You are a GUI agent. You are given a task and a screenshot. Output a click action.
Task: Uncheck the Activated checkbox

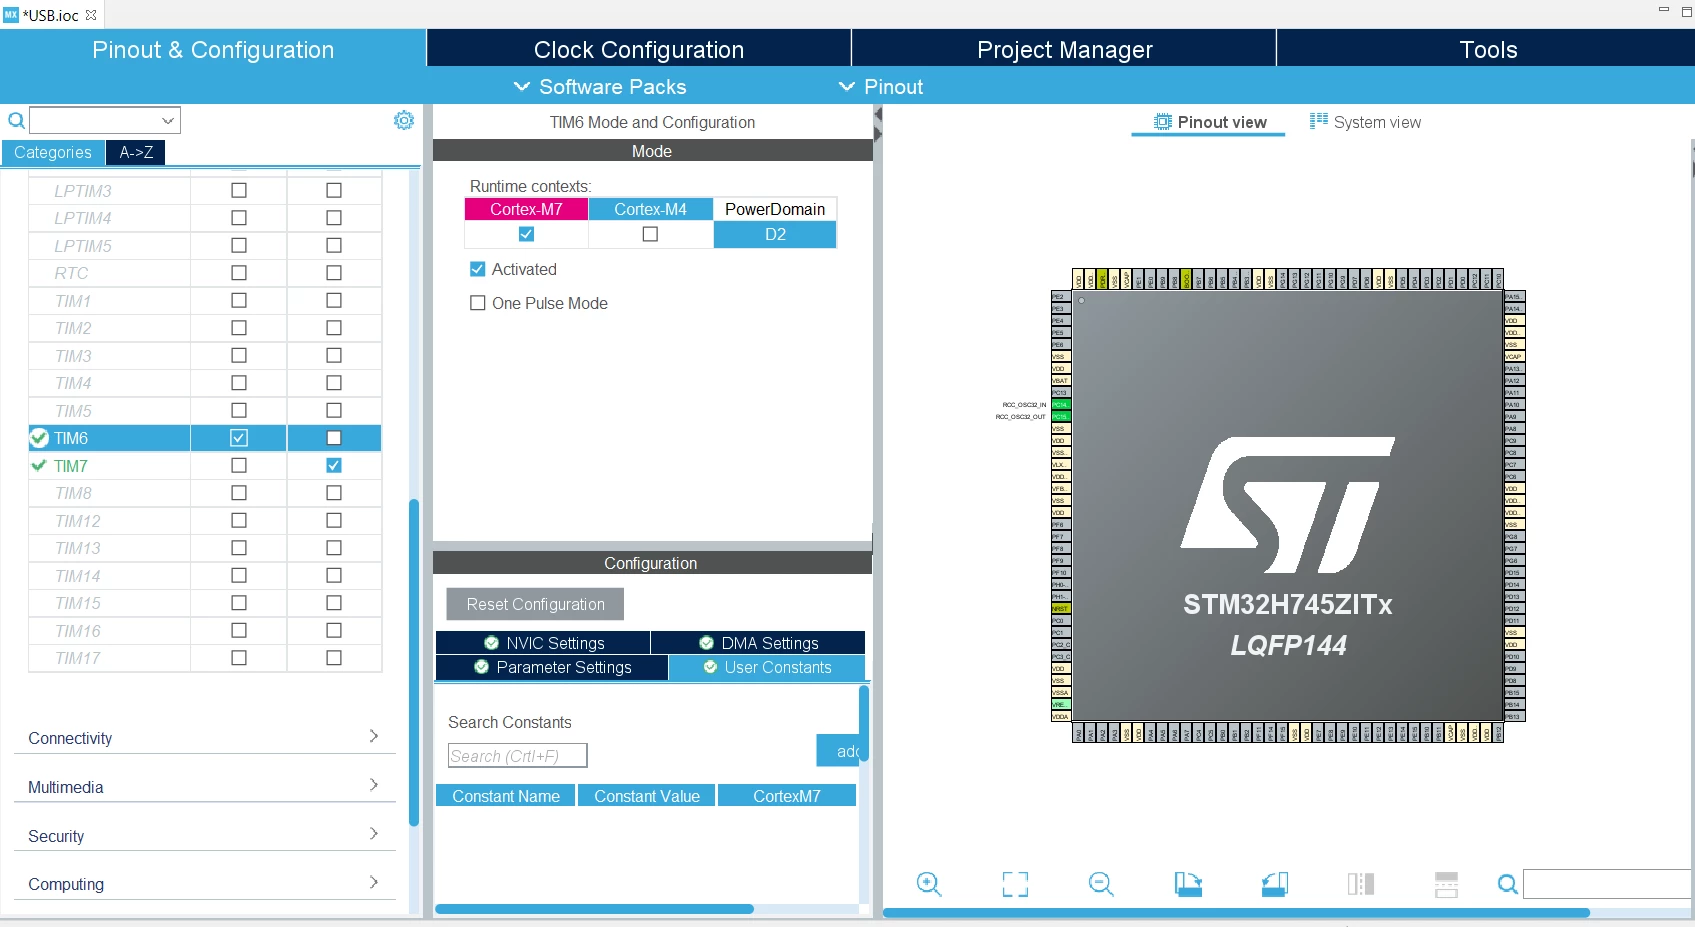(478, 269)
